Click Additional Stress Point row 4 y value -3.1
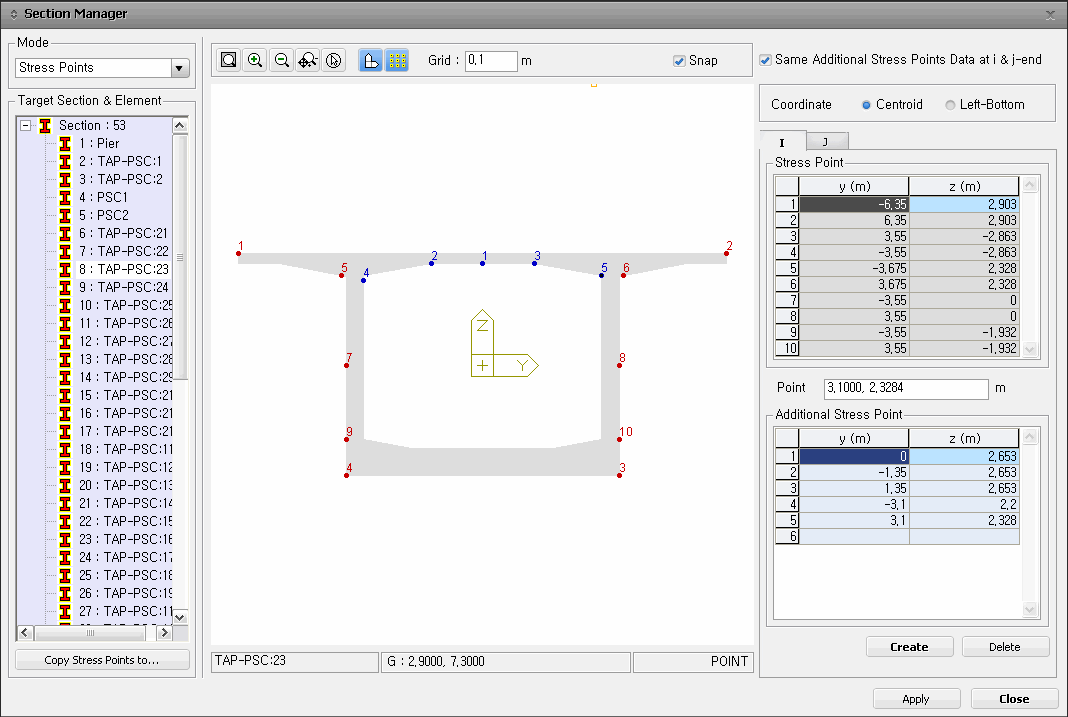The height and width of the screenshot is (717, 1068). (854, 505)
